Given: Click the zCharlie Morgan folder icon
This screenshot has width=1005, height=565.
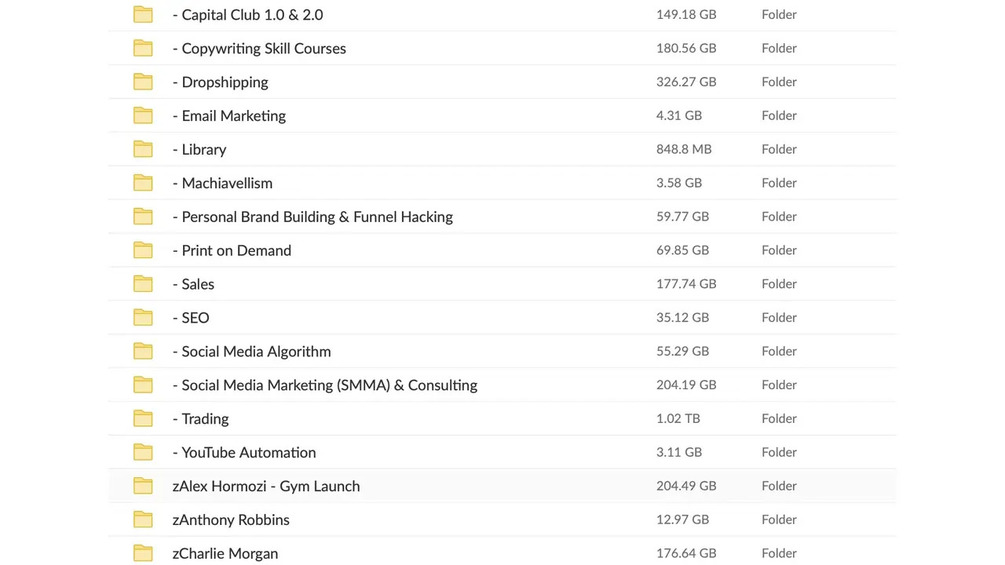Looking at the screenshot, I should pyautogui.click(x=143, y=553).
